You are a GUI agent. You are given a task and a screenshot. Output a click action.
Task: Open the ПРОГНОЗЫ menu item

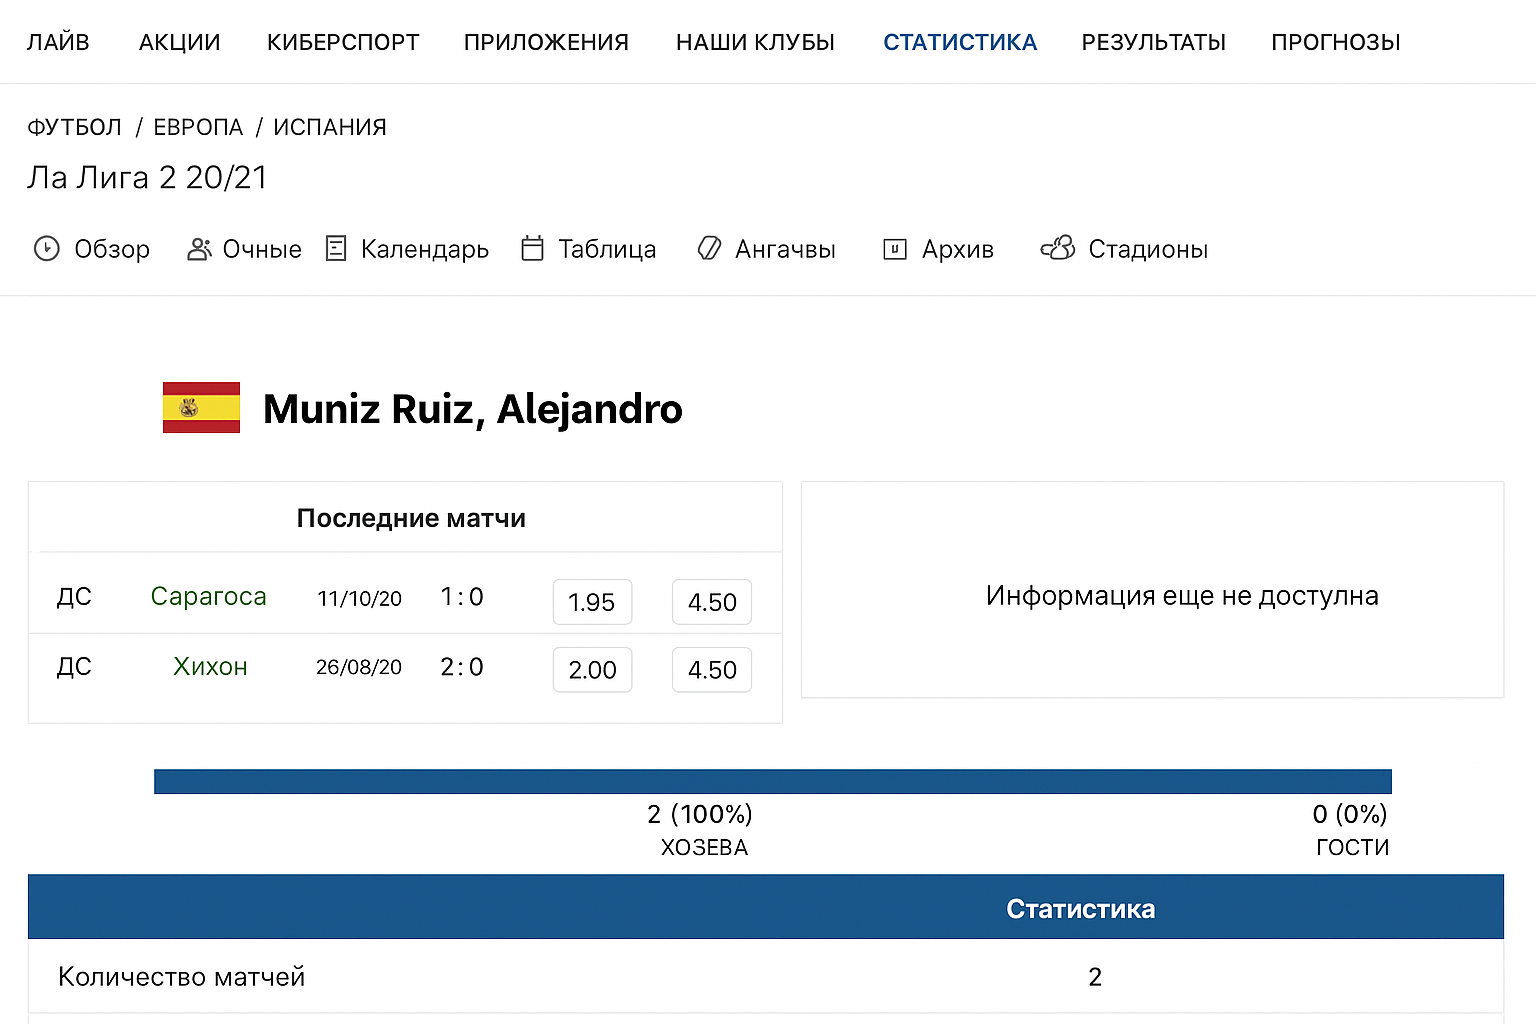tap(1335, 42)
